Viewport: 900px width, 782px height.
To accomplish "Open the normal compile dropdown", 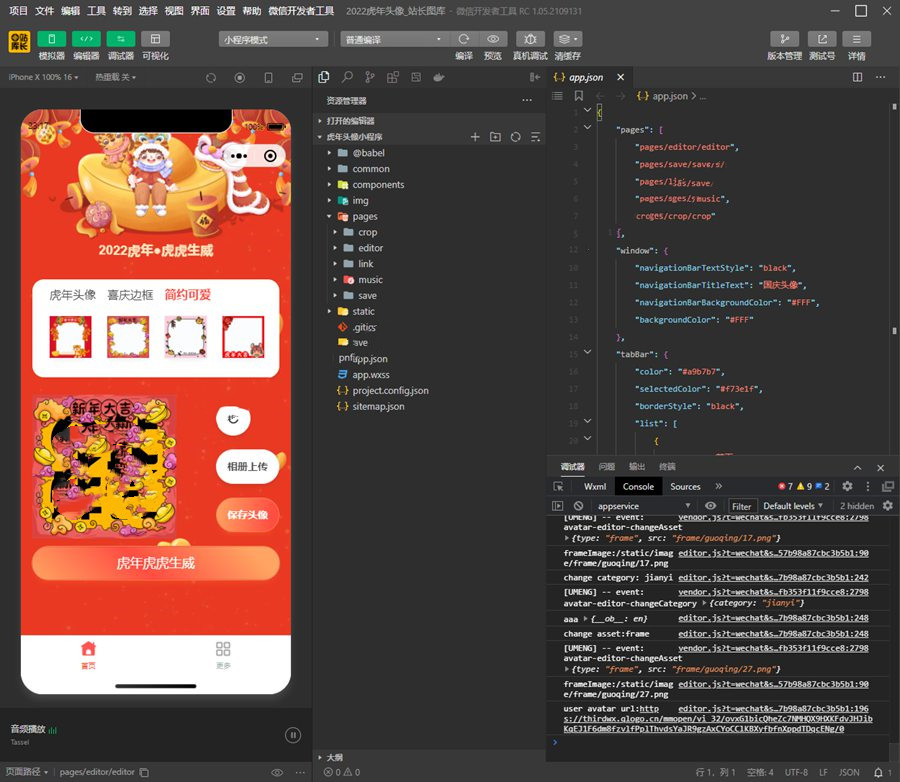I will (394, 39).
